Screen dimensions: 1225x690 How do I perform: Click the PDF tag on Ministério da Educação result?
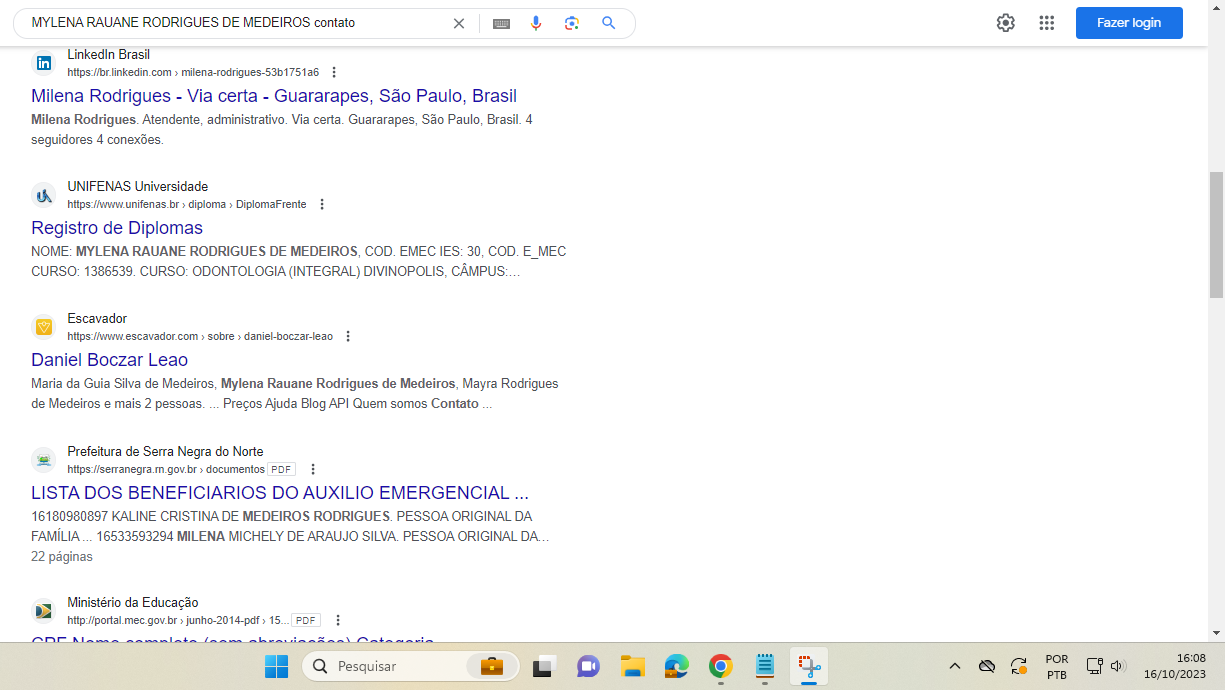(306, 620)
